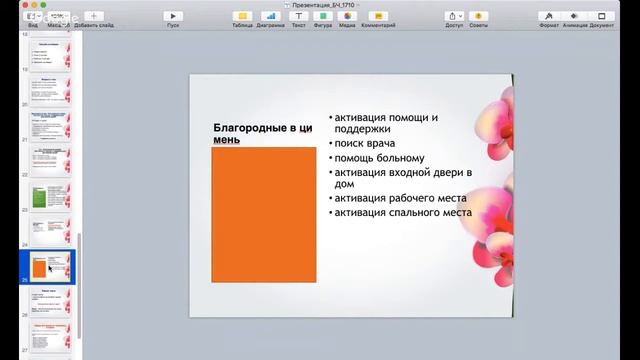Open the Советы tips button
640x360 pixels.
(478, 16)
